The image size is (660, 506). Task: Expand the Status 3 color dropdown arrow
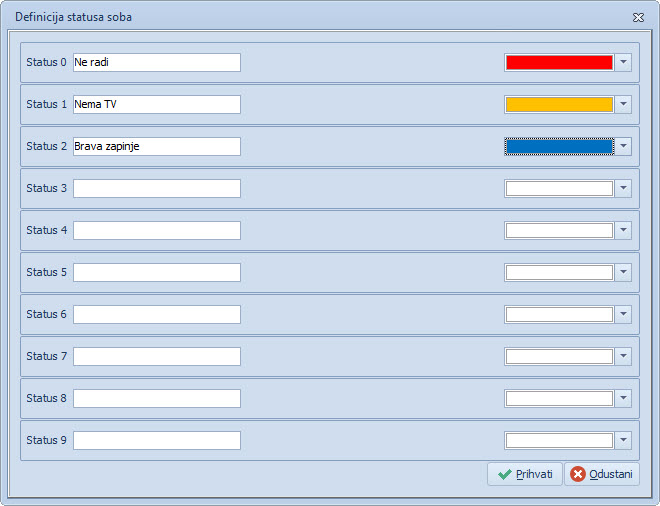tap(624, 188)
